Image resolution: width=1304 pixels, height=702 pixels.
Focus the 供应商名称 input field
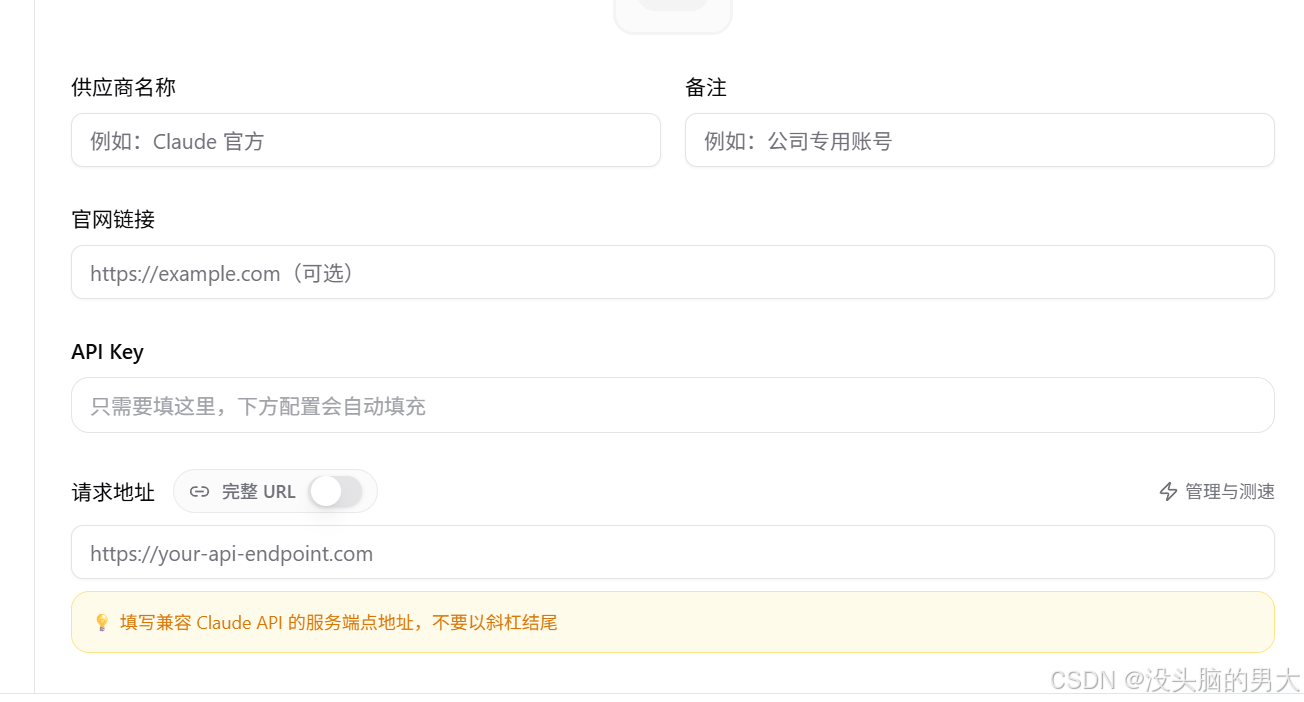pyautogui.click(x=366, y=140)
